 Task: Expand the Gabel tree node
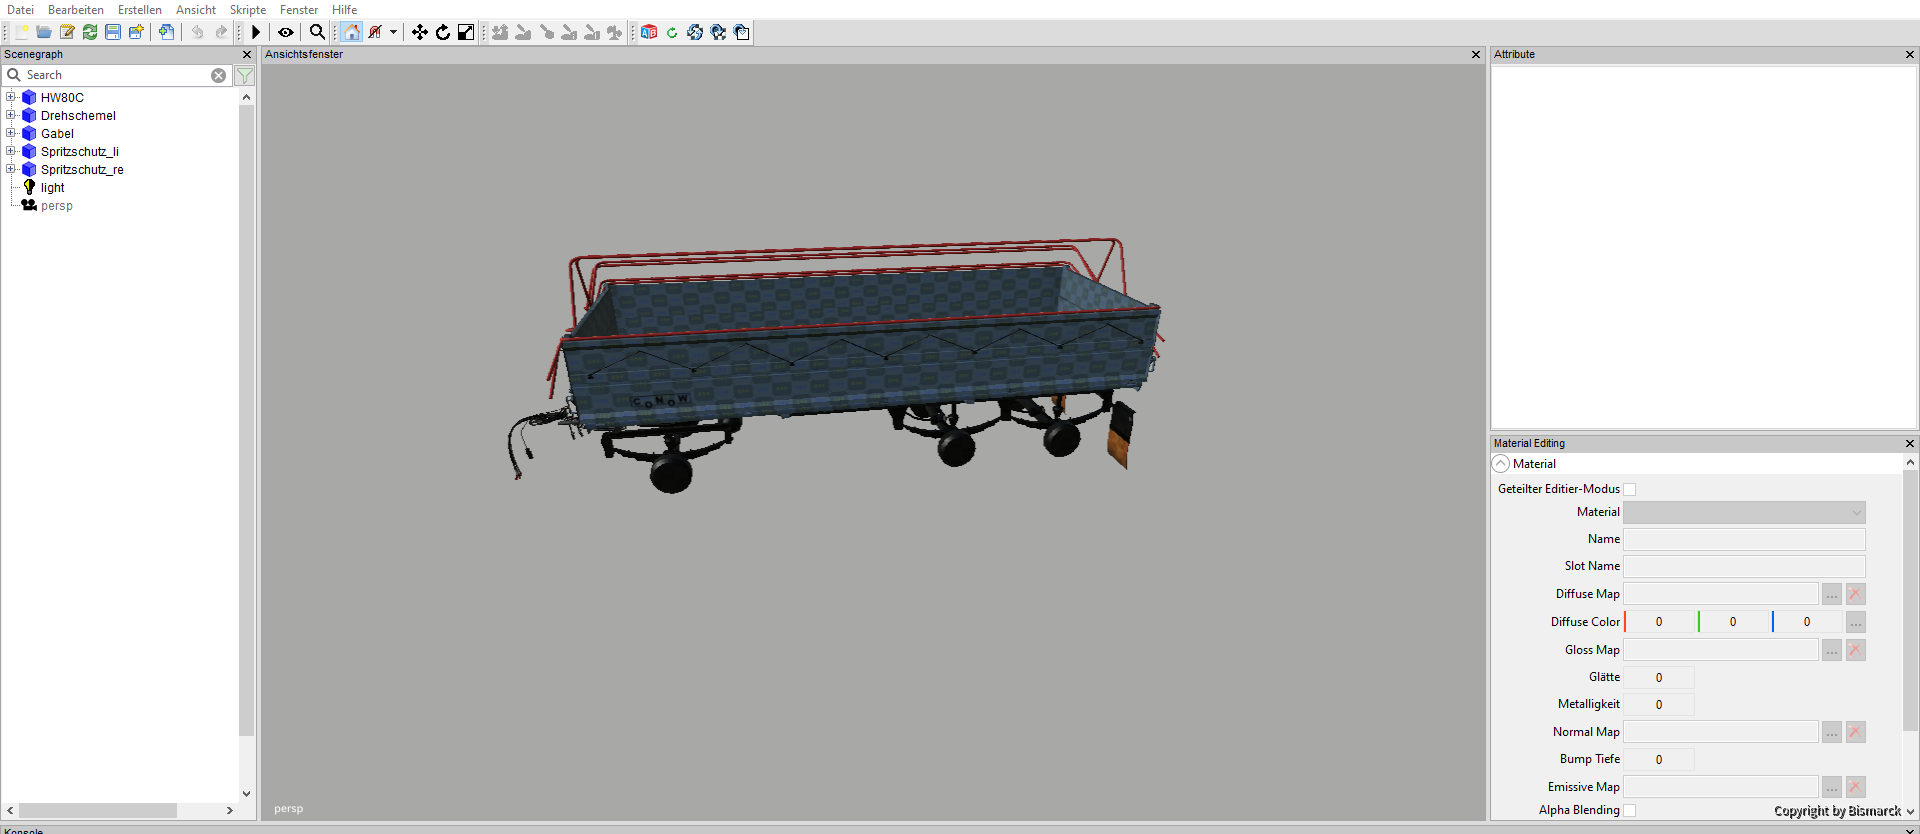[11, 133]
